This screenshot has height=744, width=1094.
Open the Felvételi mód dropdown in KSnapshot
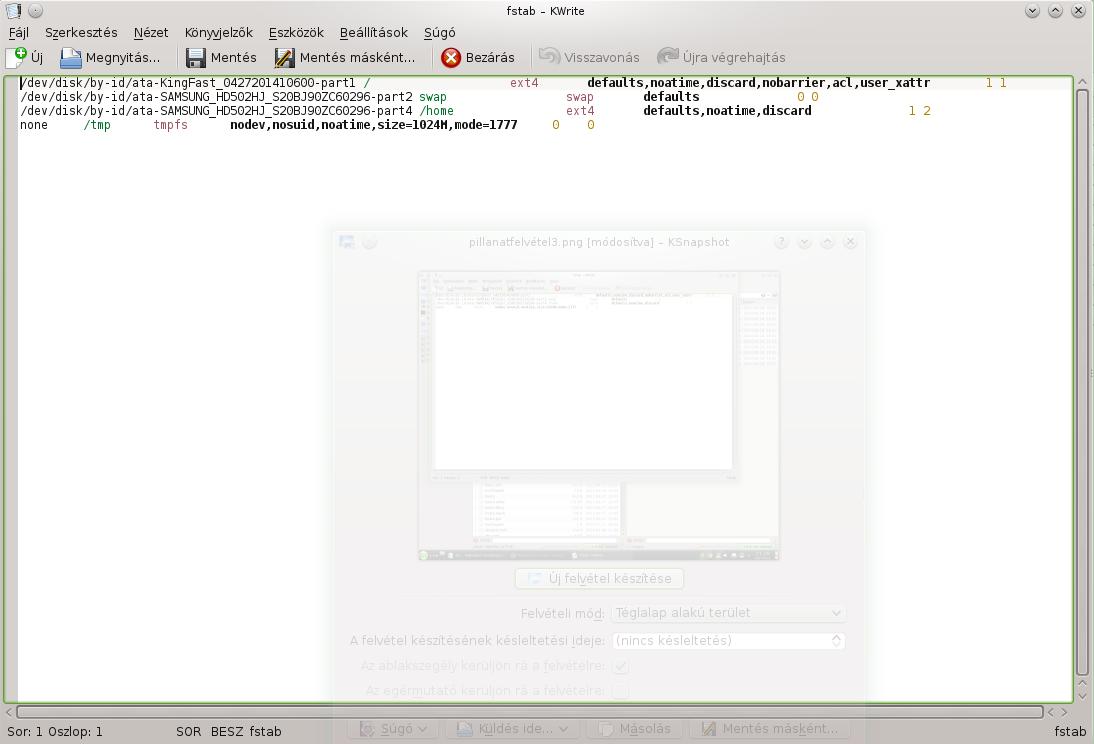[x=728, y=613]
